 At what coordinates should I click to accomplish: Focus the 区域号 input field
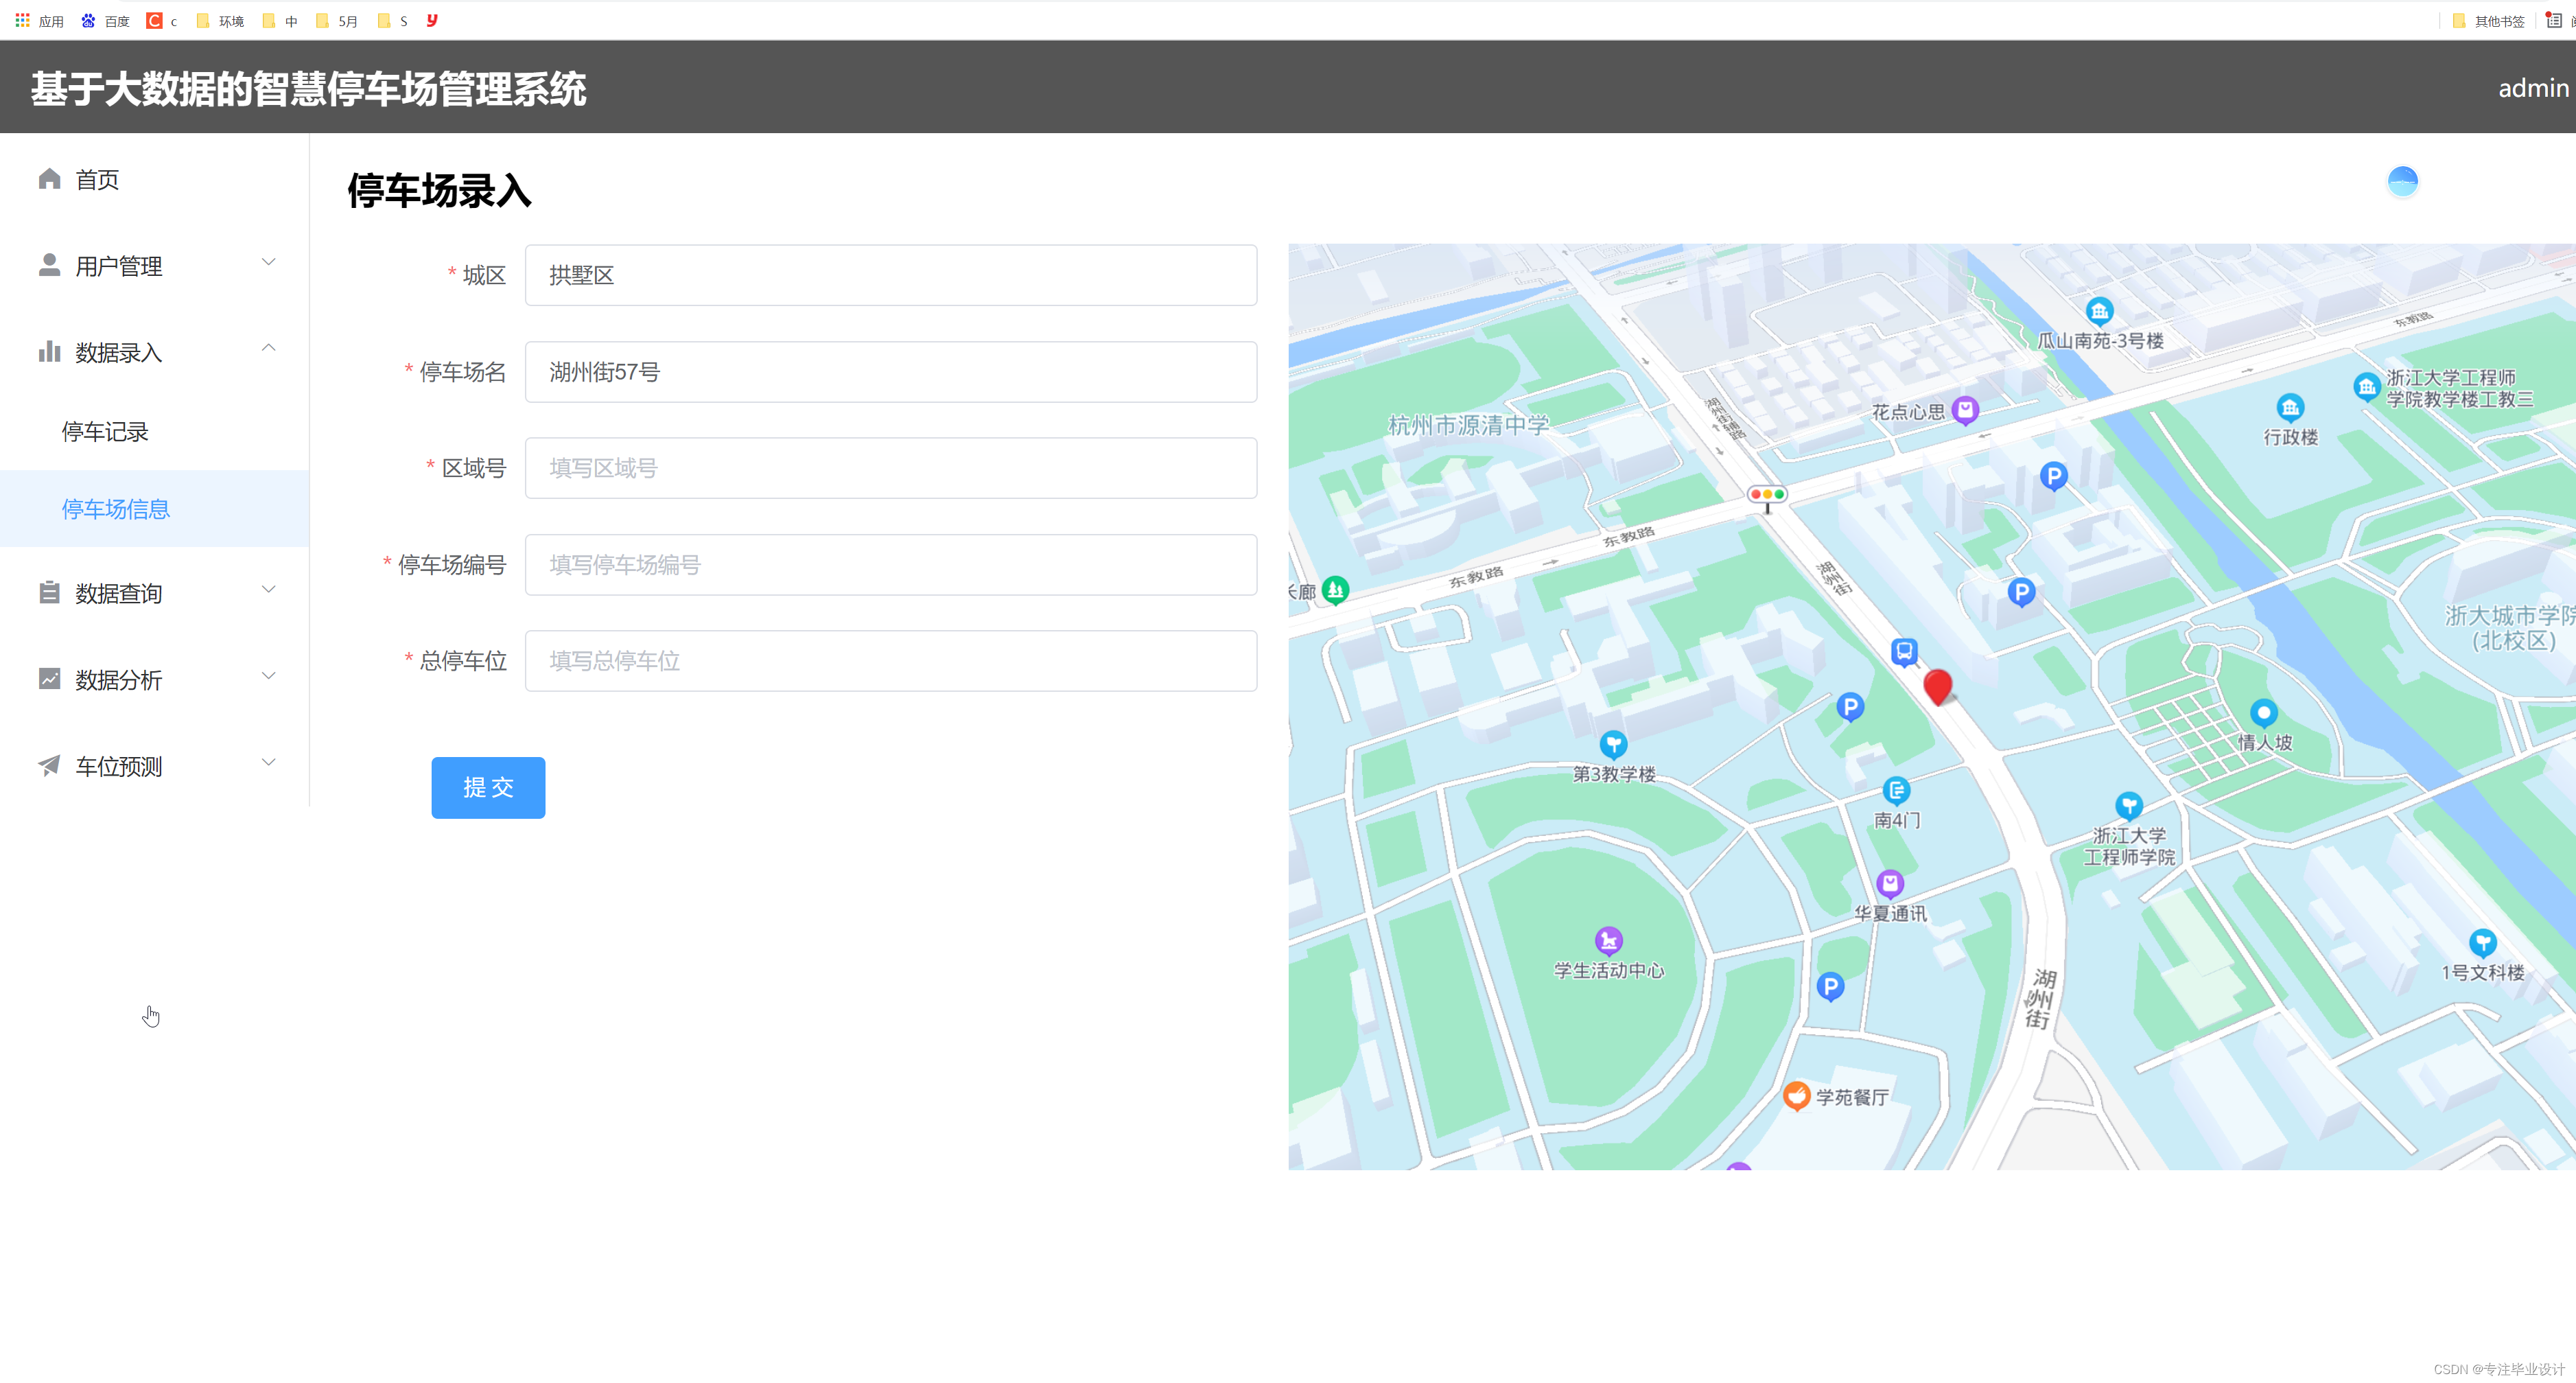890,468
